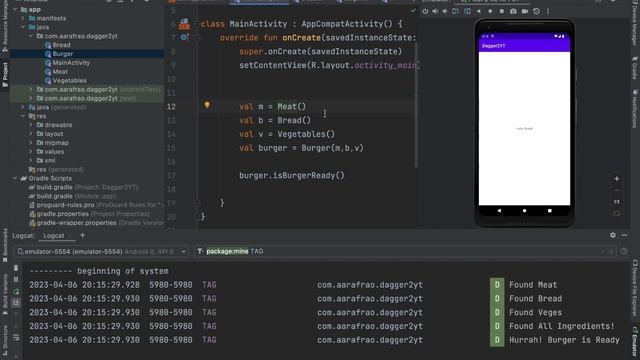Tap the phone screen Back navigation button
The height and width of the screenshot is (360, 640).
point(499,211)
